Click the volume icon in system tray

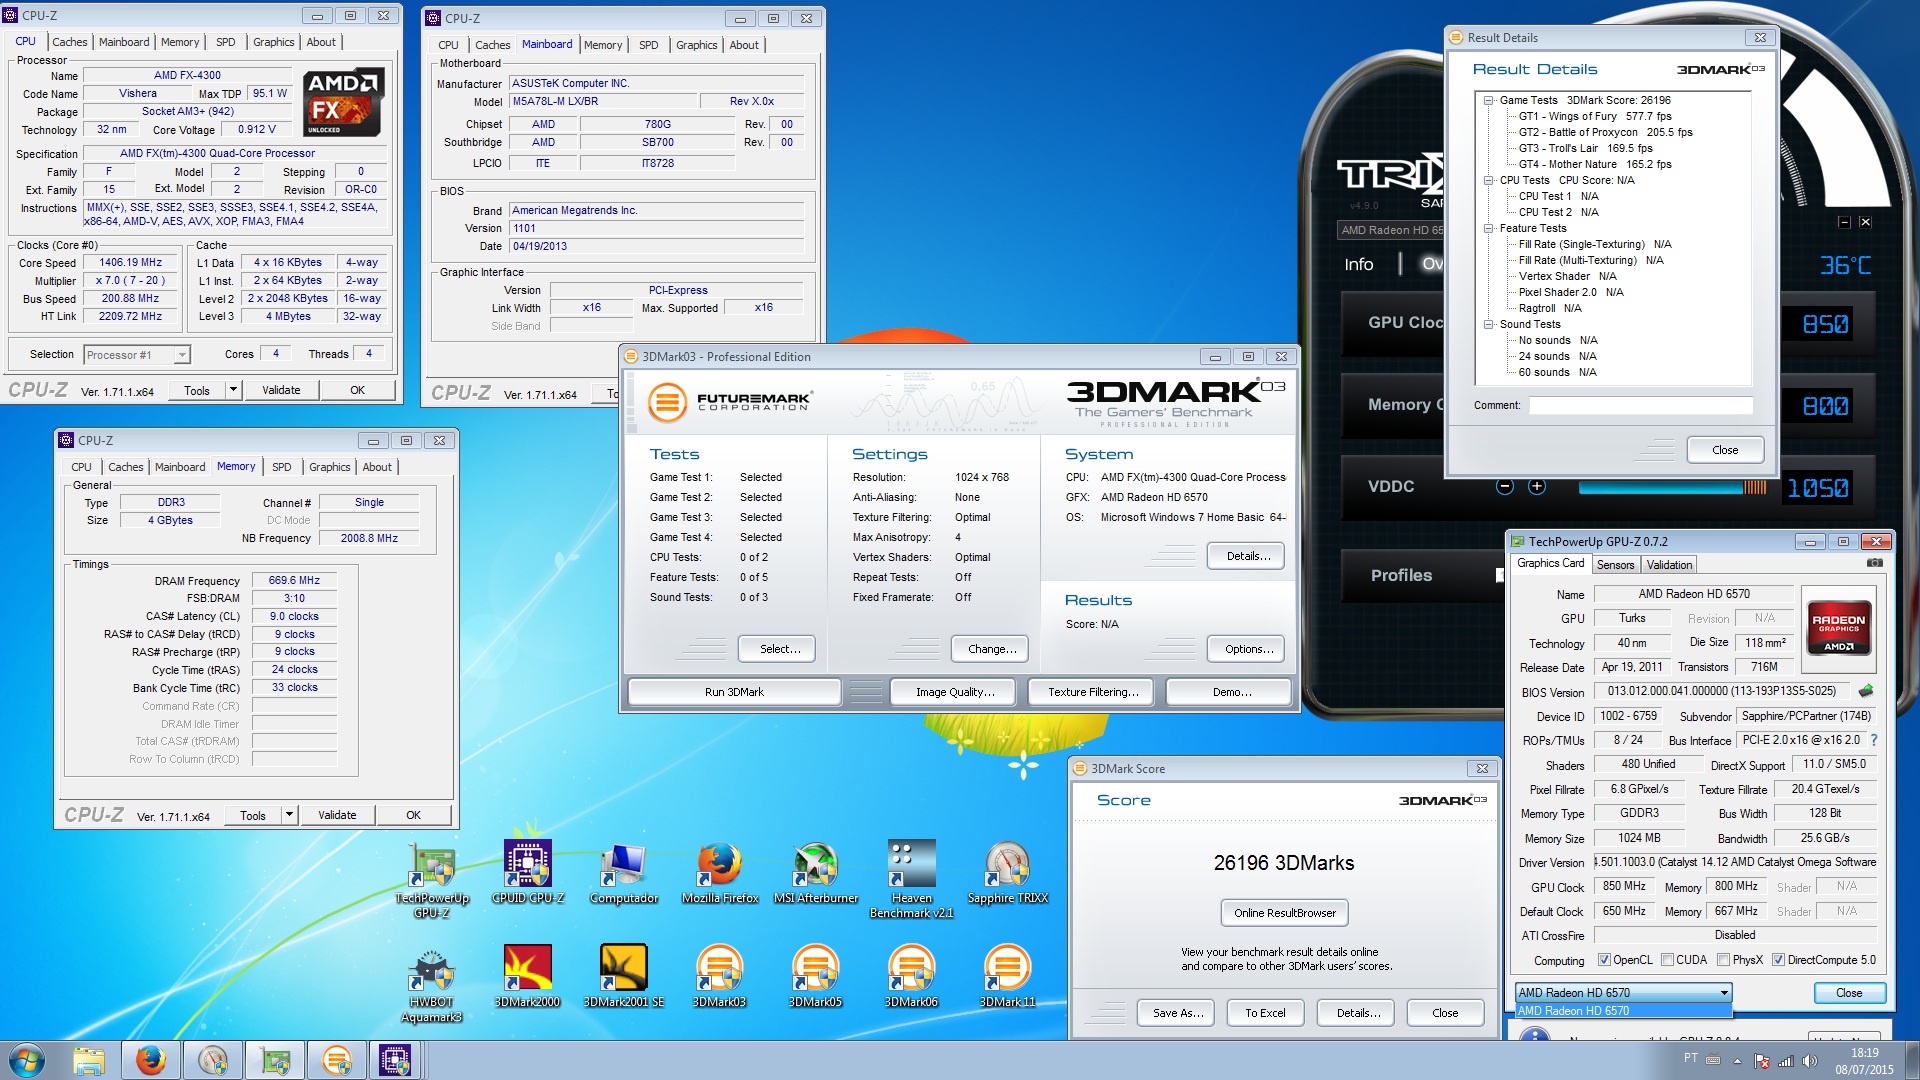pos(1809,1061)
